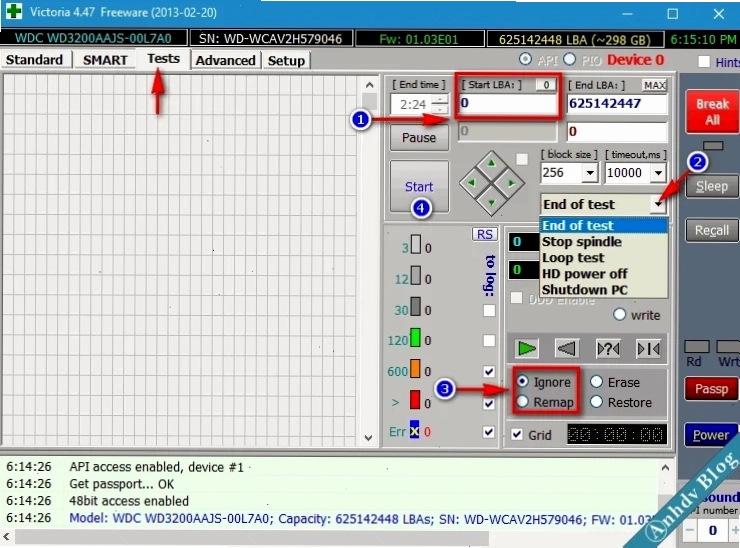Screen dimensions: 740x548
Task: Open the Standard tab
Action: point(34,60)
